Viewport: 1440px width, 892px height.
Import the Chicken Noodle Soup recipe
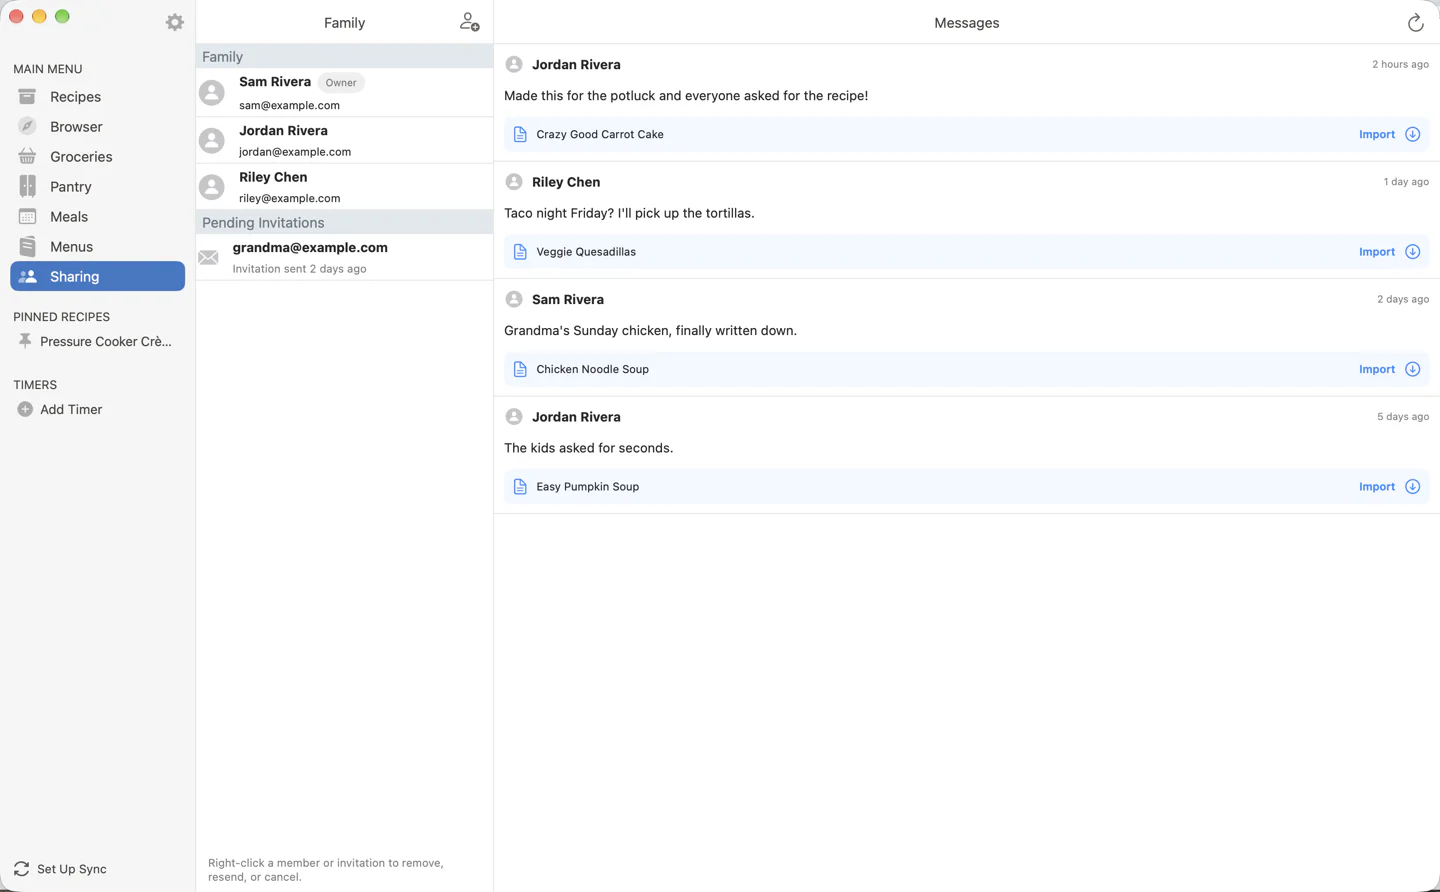click(x=1376, y=369)
